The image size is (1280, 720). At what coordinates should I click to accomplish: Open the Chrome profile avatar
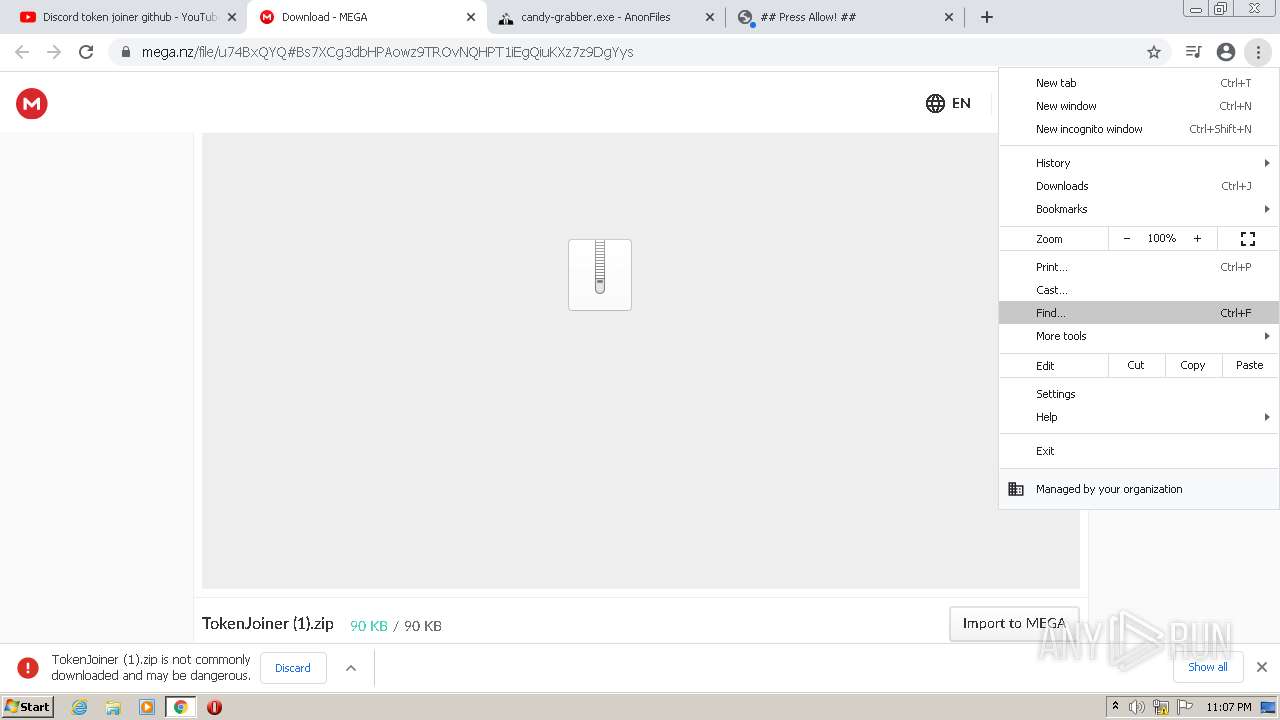(1226, 52)
